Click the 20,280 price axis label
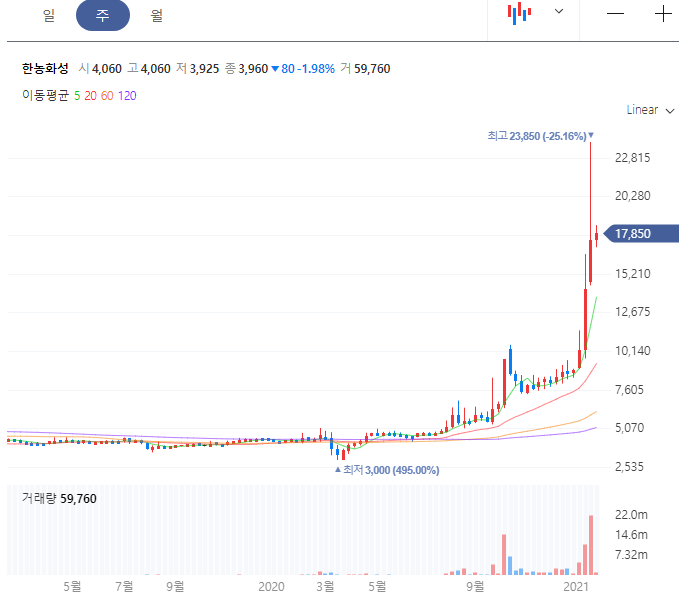 tap(633, 196)
